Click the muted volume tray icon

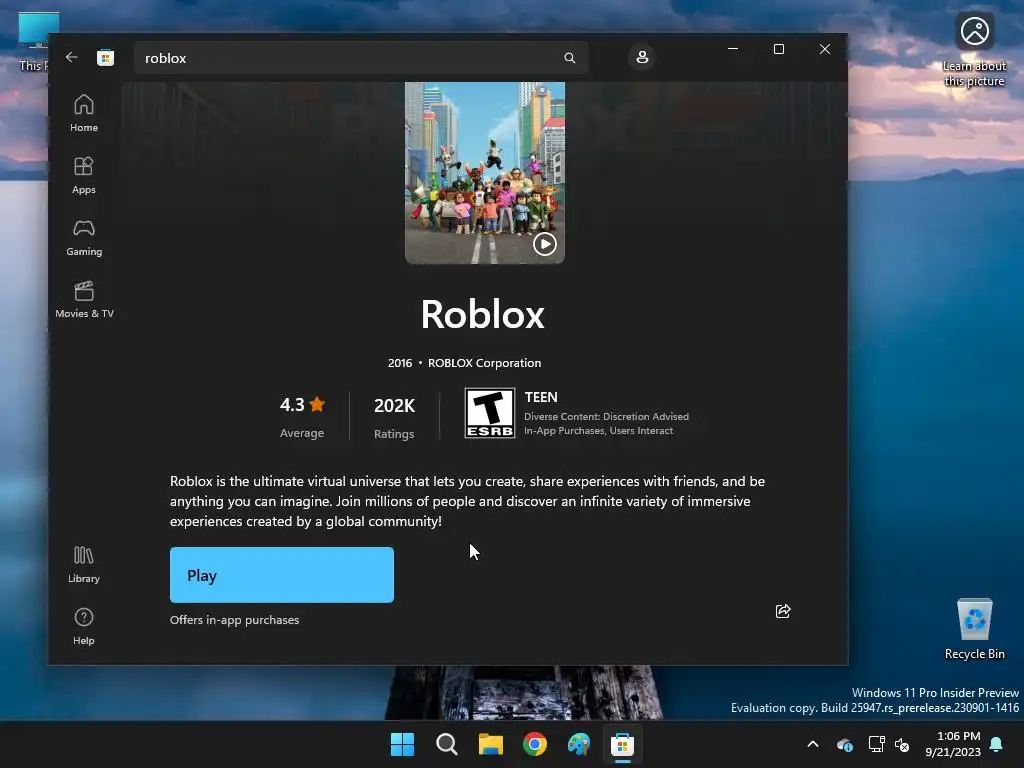(x=903, y=744)
